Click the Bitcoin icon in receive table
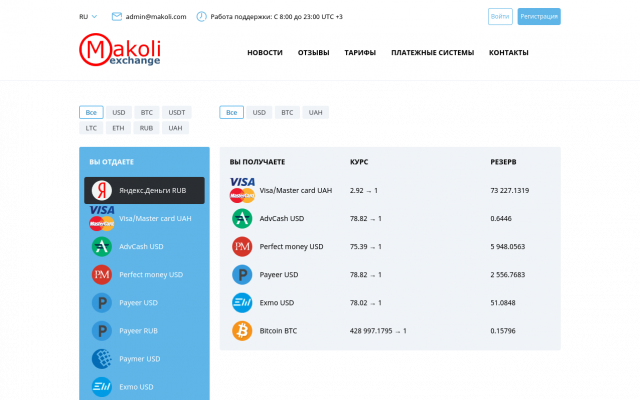This screenshot has height=400, width=640. [242, 331]
